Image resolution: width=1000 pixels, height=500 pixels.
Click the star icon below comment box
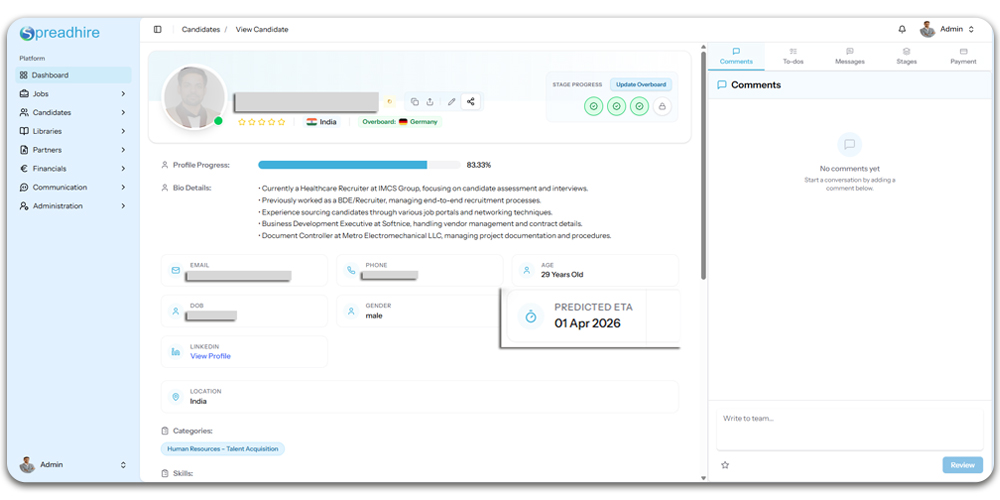(725, 465)
